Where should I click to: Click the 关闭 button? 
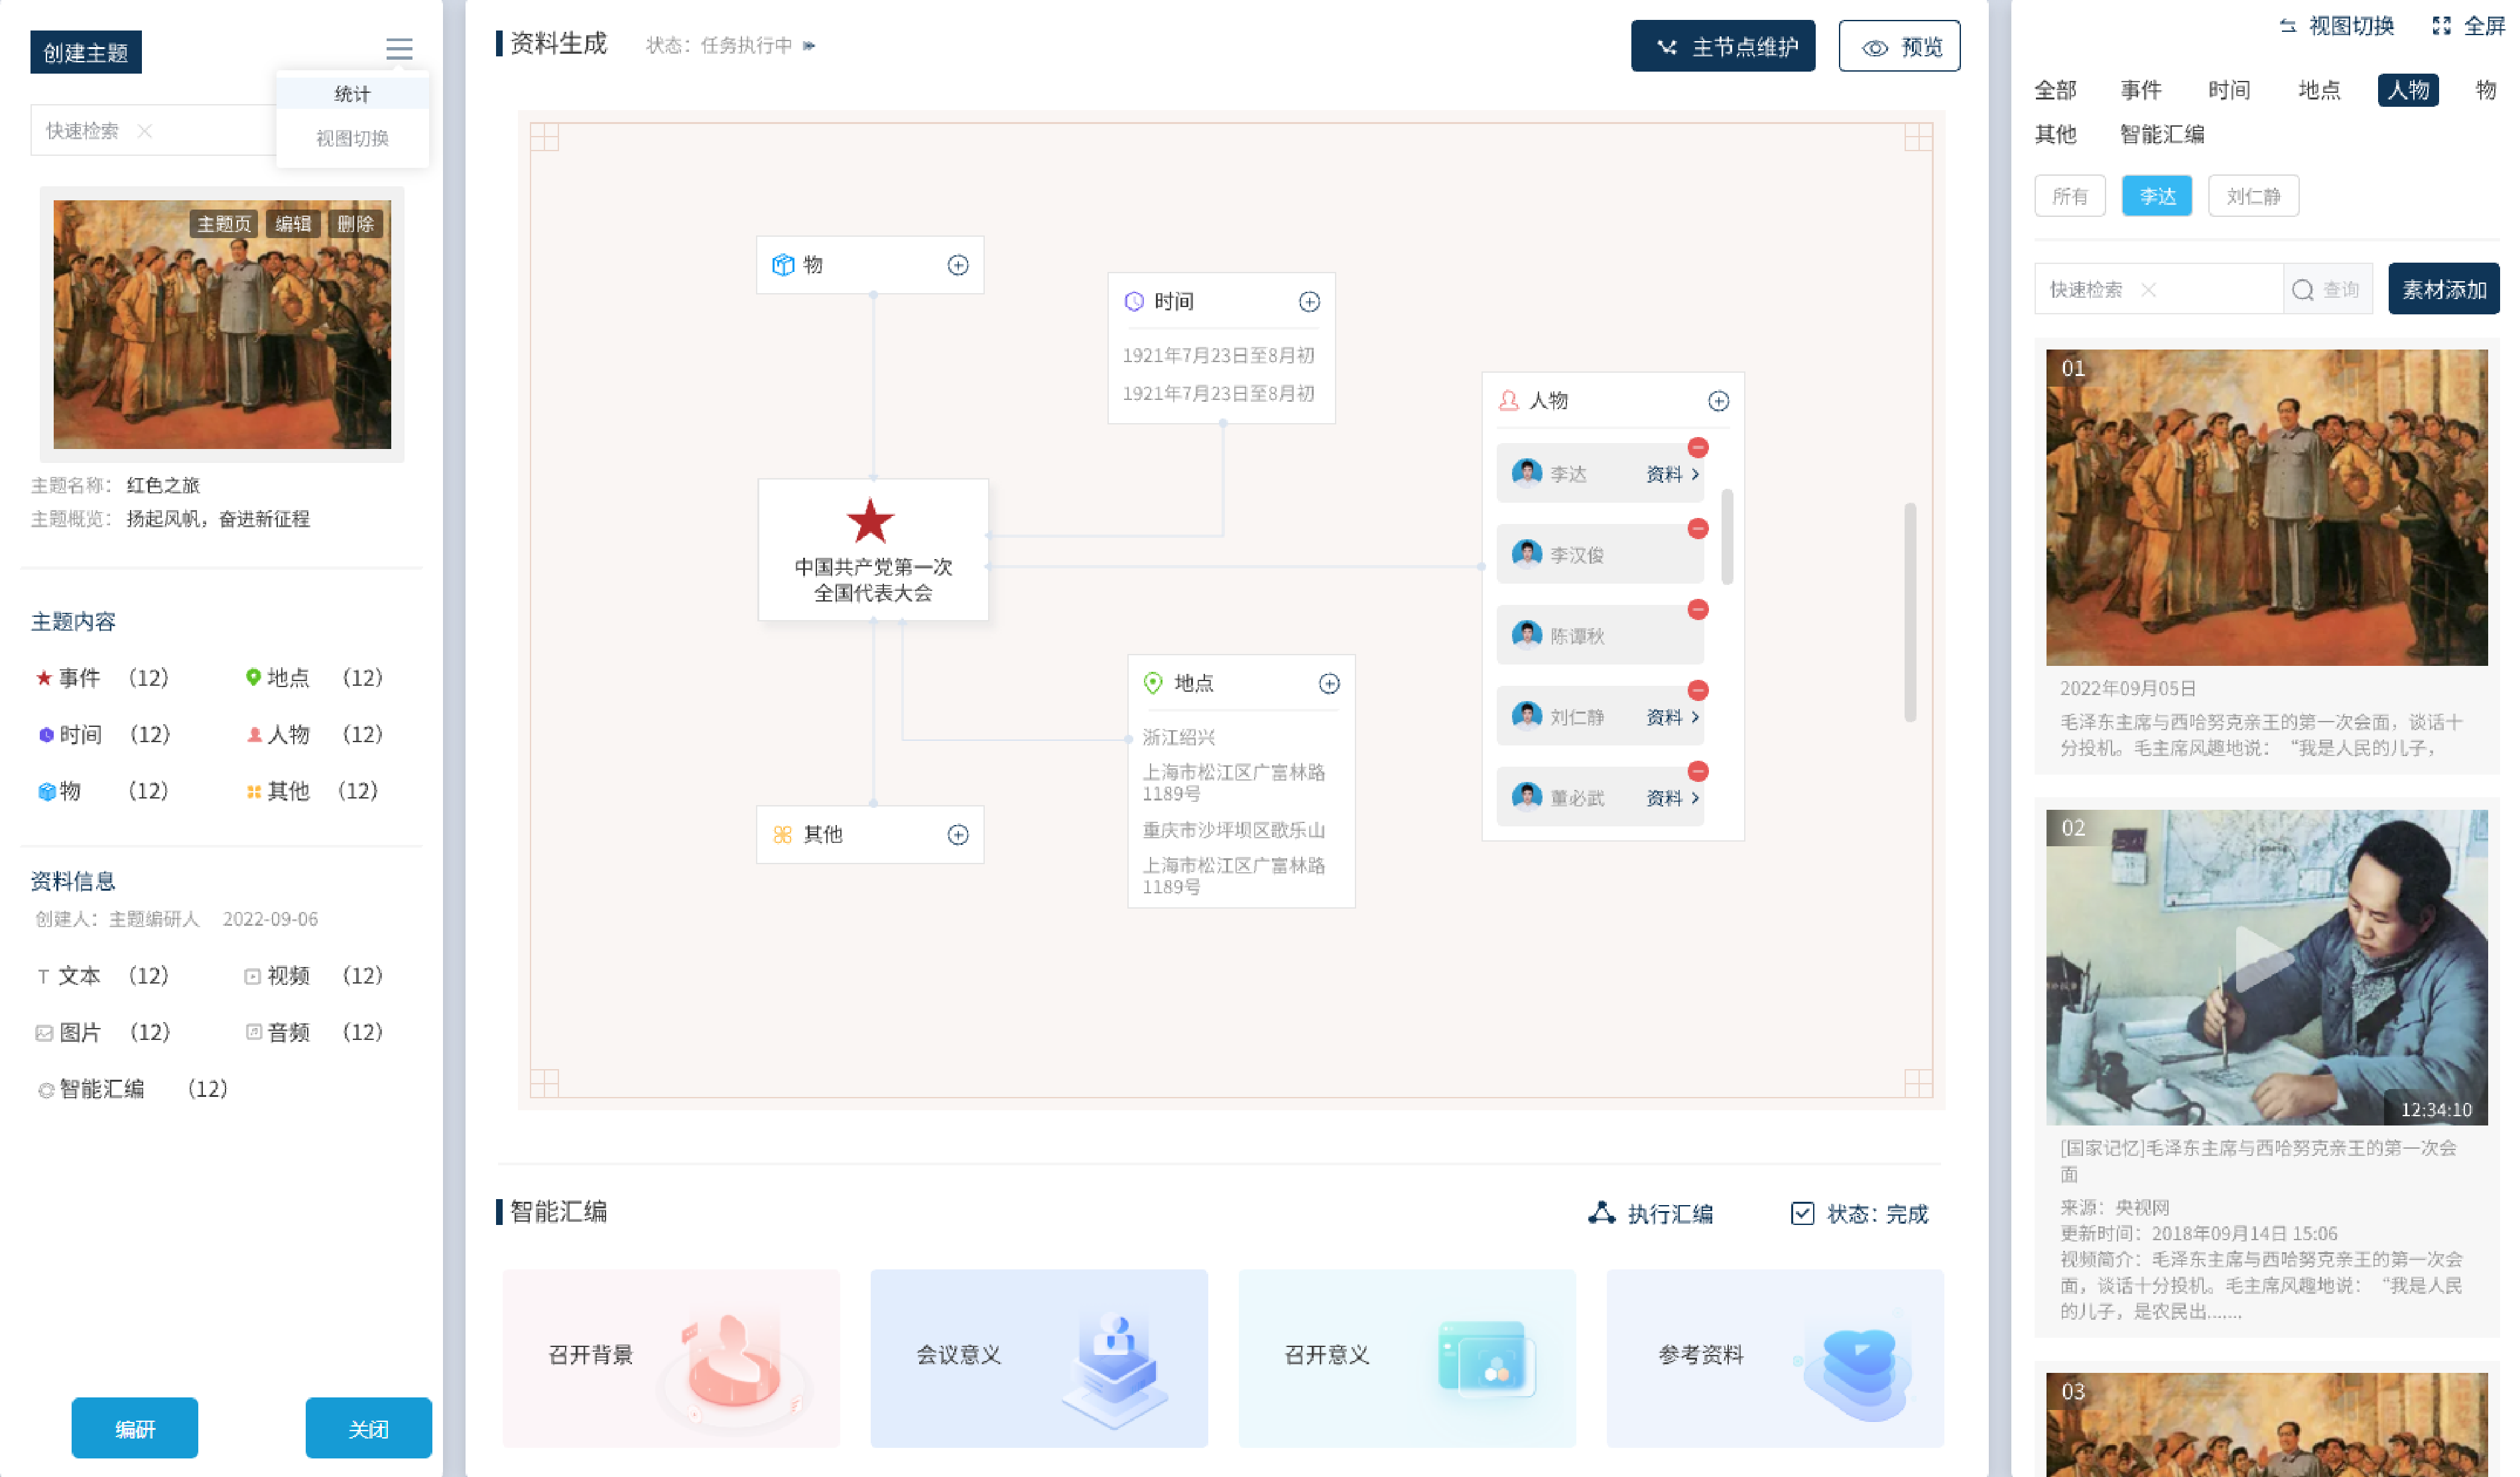(368, 1428)
